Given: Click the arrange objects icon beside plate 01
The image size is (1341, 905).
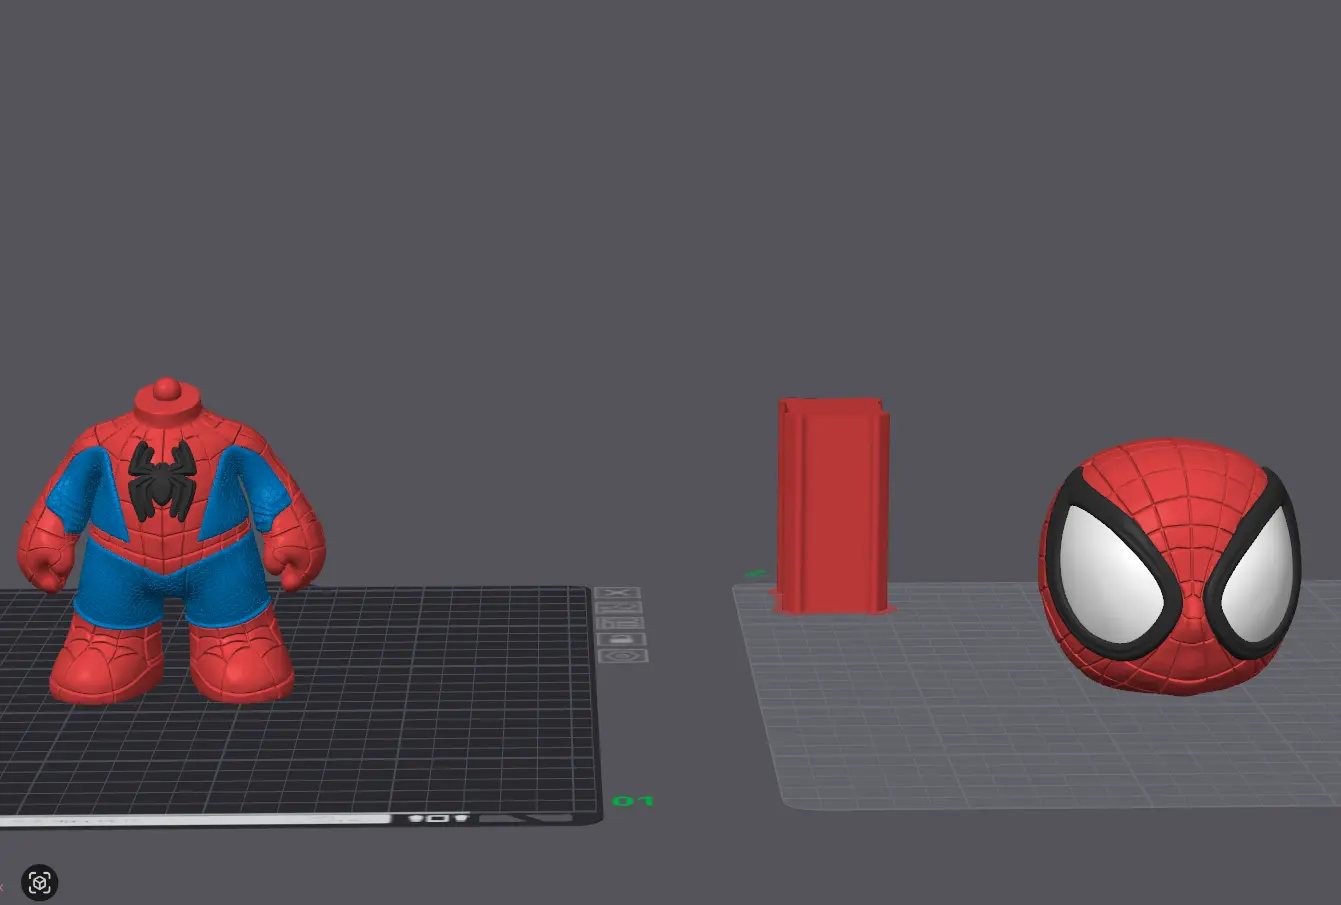Looking at the screenshot, I should click(x=622, y=623).
